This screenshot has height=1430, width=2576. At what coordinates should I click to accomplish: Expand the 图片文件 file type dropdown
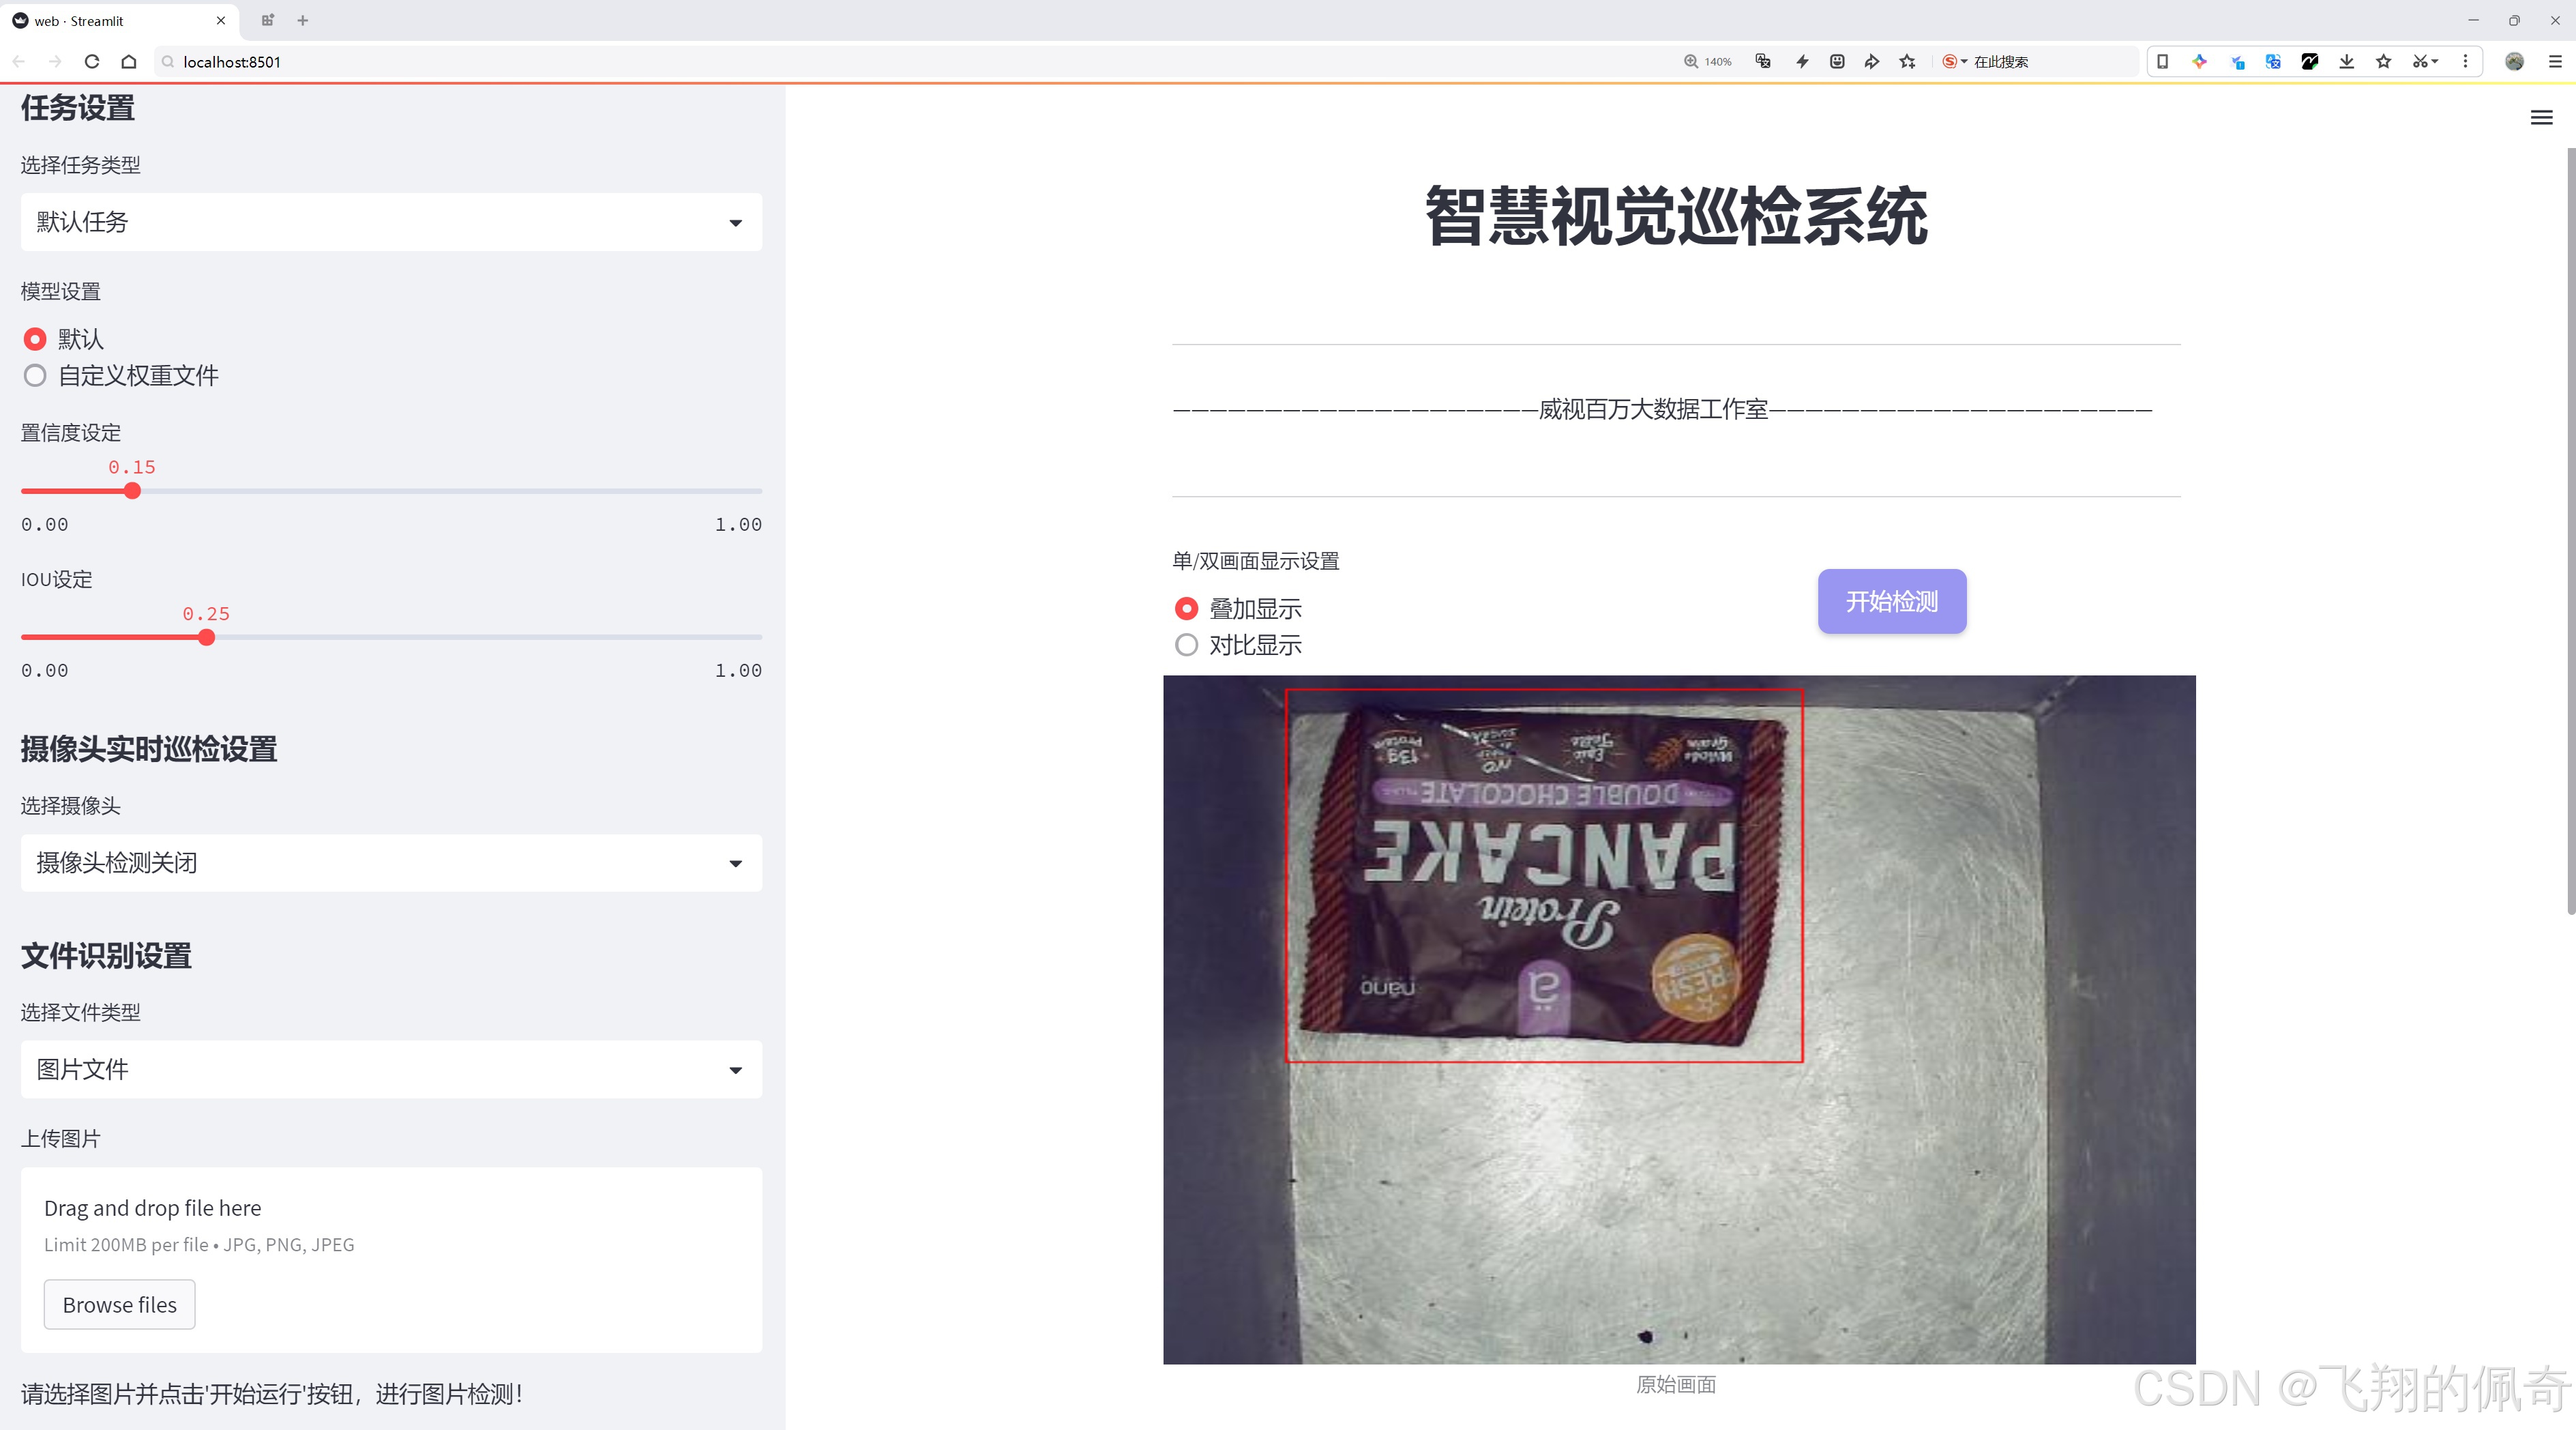click(x=391, y=1070)
